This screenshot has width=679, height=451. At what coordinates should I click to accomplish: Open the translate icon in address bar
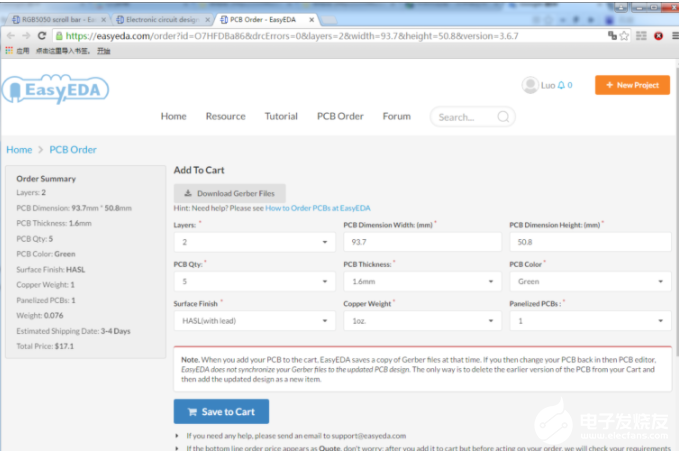coord(612,36)
